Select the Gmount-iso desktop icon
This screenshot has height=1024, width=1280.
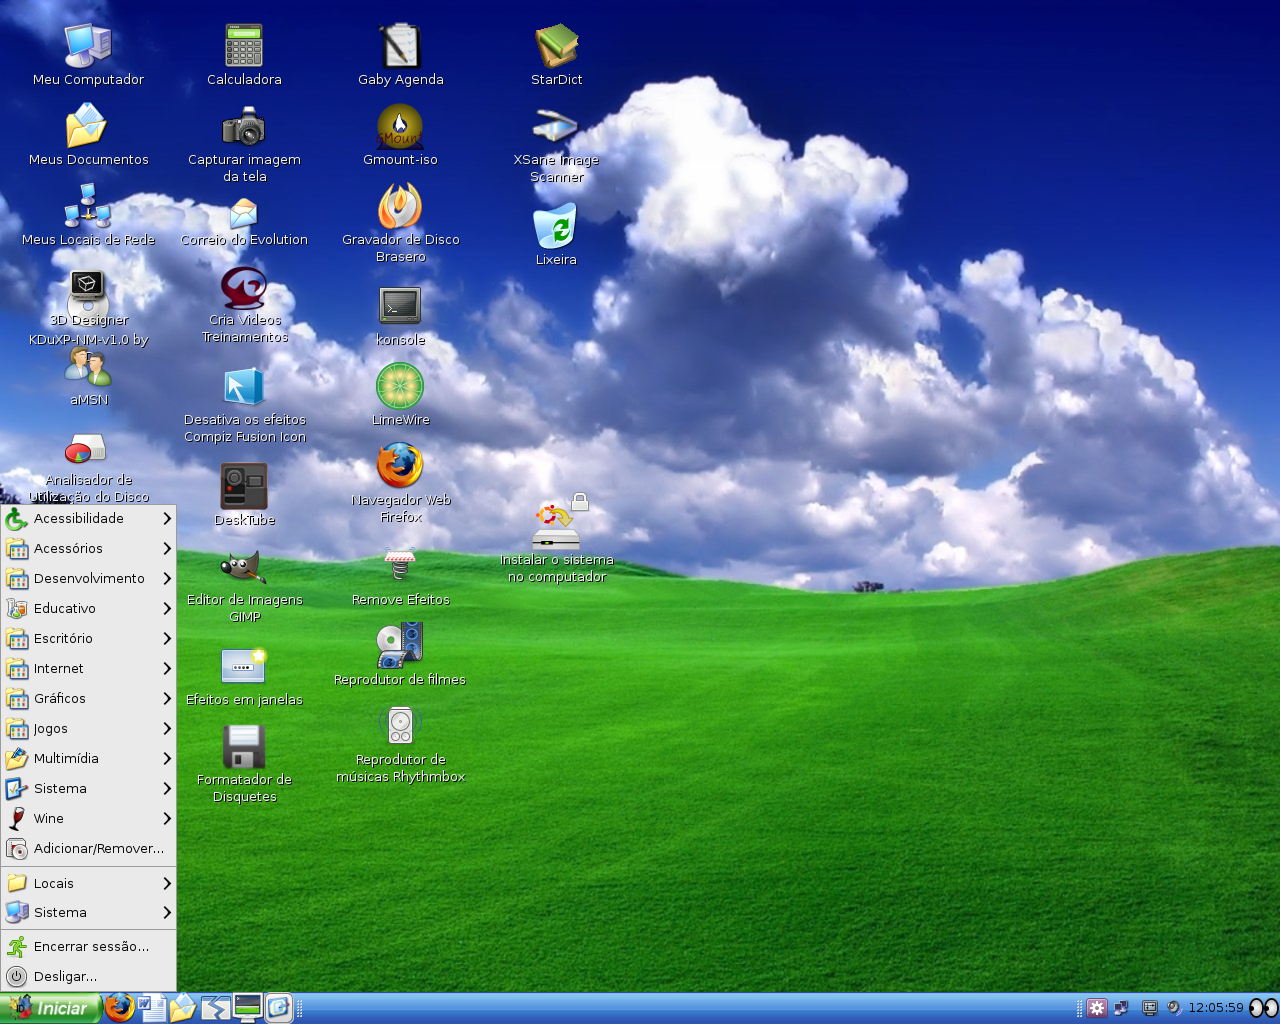coord(400,126)
